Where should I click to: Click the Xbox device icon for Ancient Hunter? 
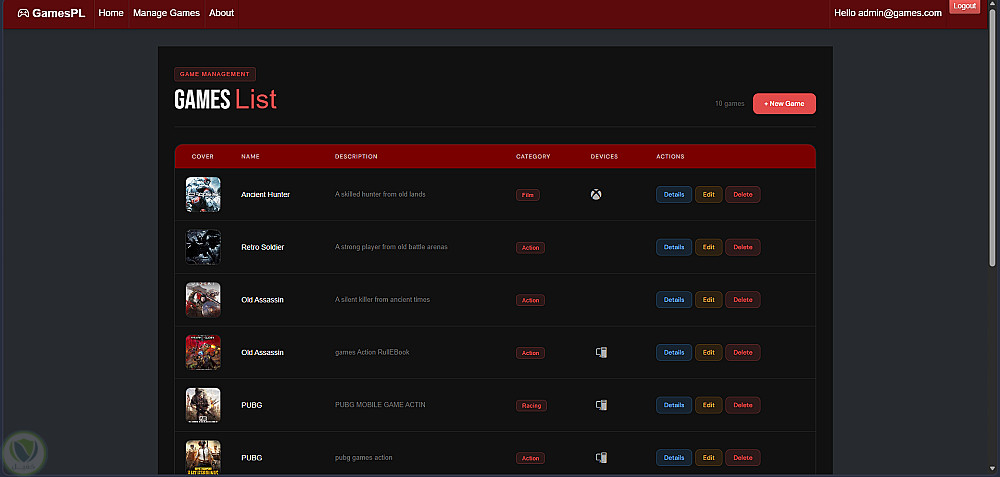[596, 194]
